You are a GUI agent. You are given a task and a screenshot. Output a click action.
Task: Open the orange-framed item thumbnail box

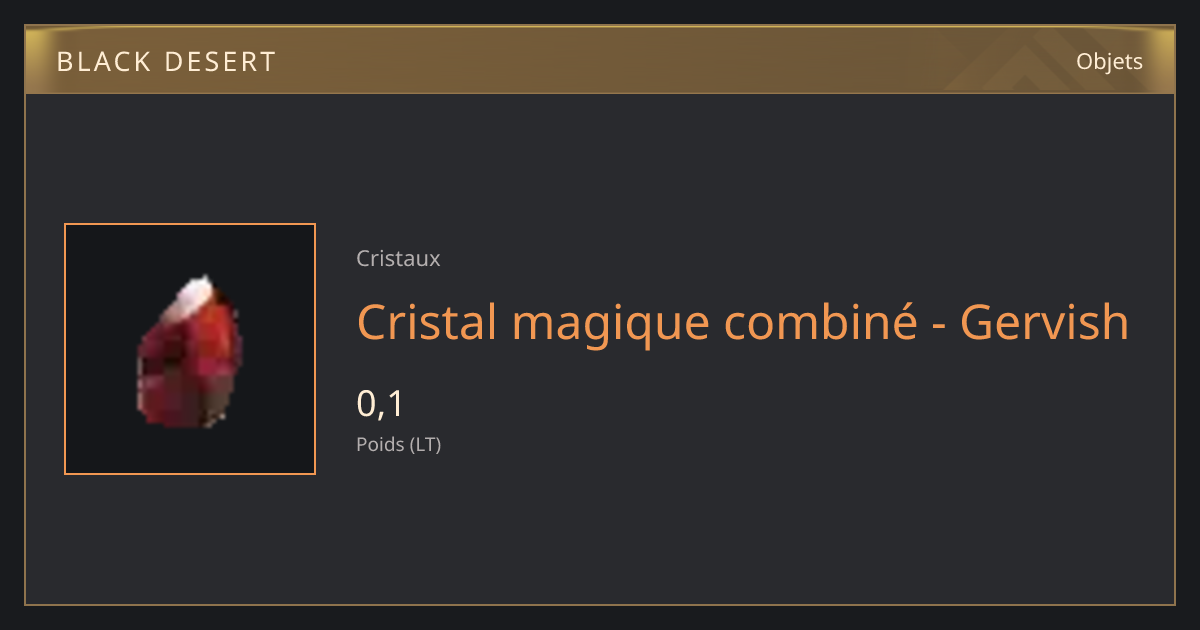click(190, 349)
